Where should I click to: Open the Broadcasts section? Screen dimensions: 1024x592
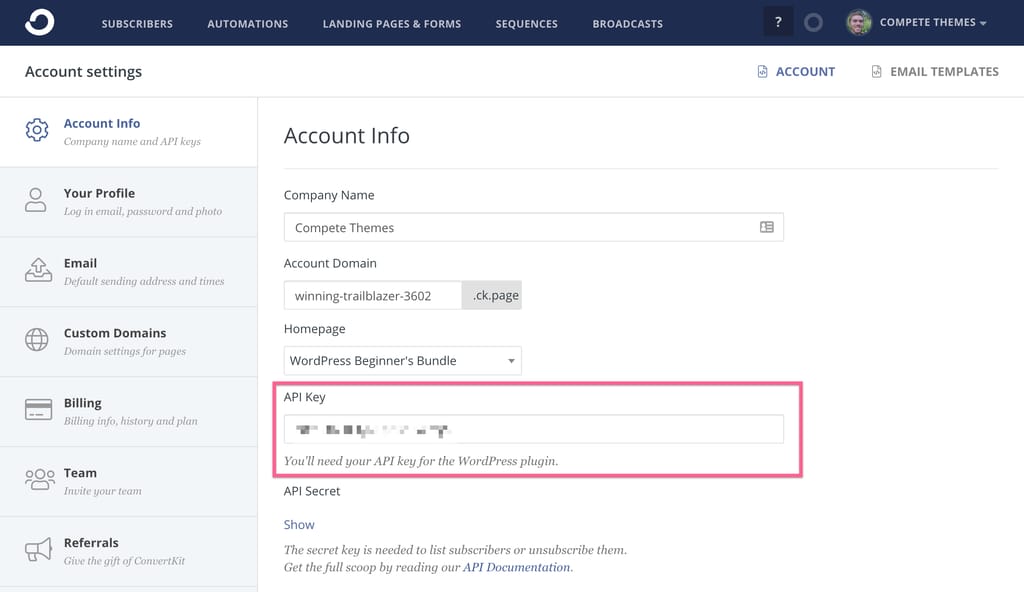628,24
